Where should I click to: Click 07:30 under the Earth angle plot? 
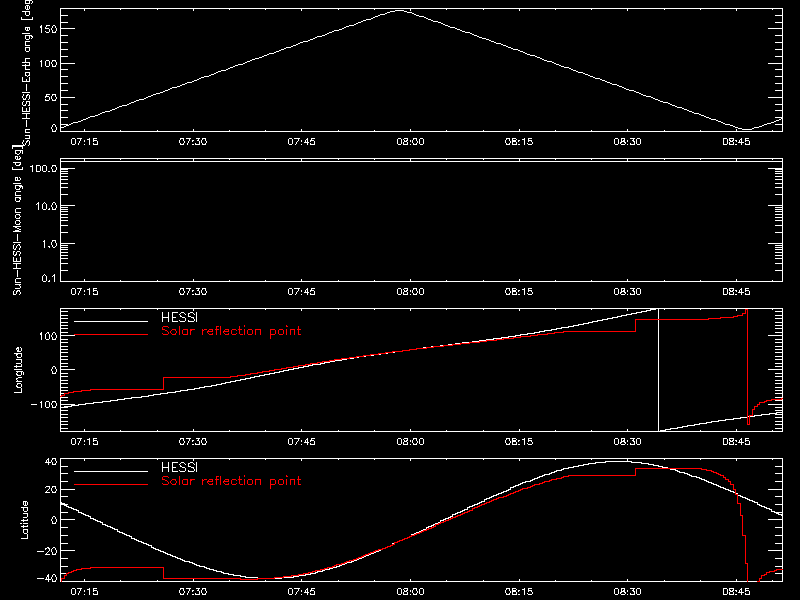coord(193,142)
